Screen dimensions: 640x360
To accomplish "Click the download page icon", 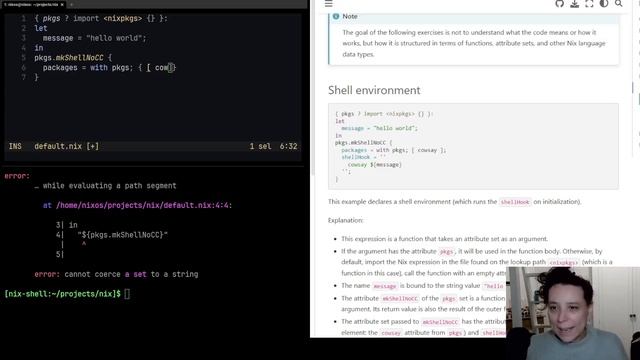I will (574, 4).
